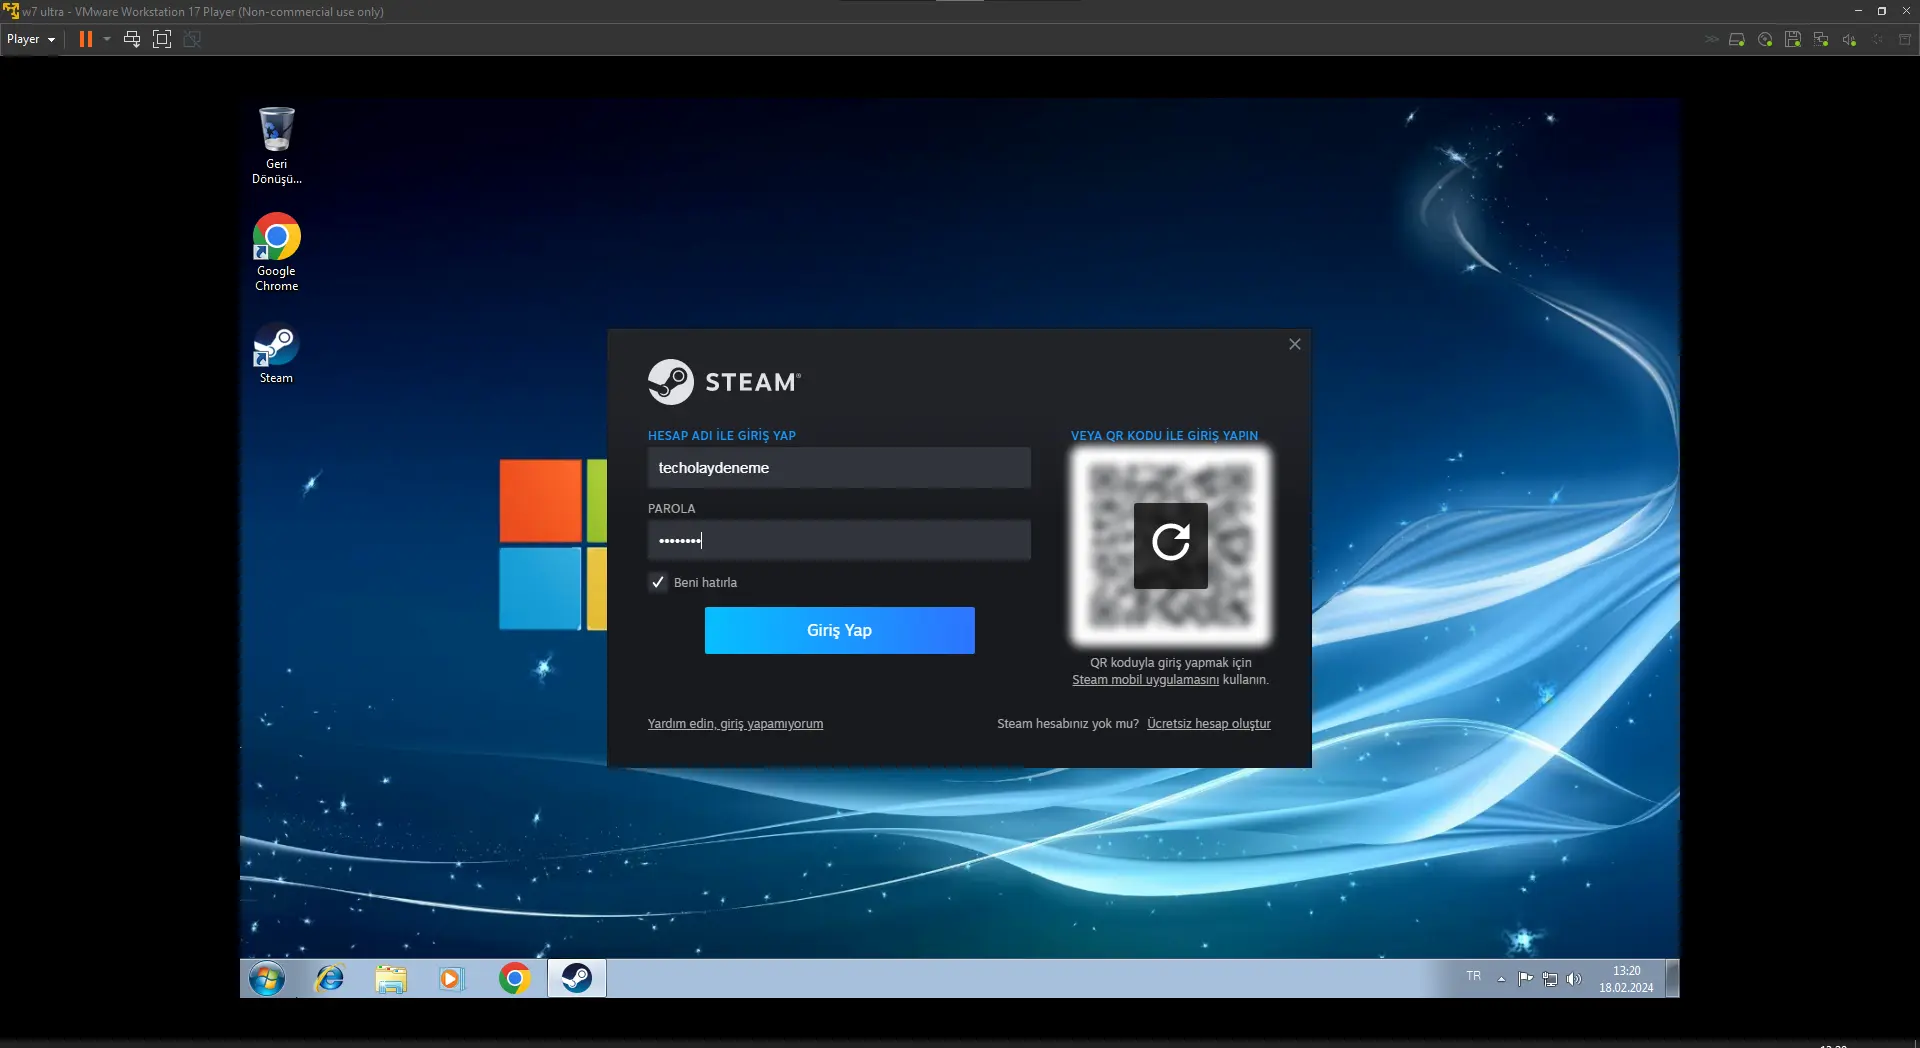Minimize the VMware Player window

1858,11
